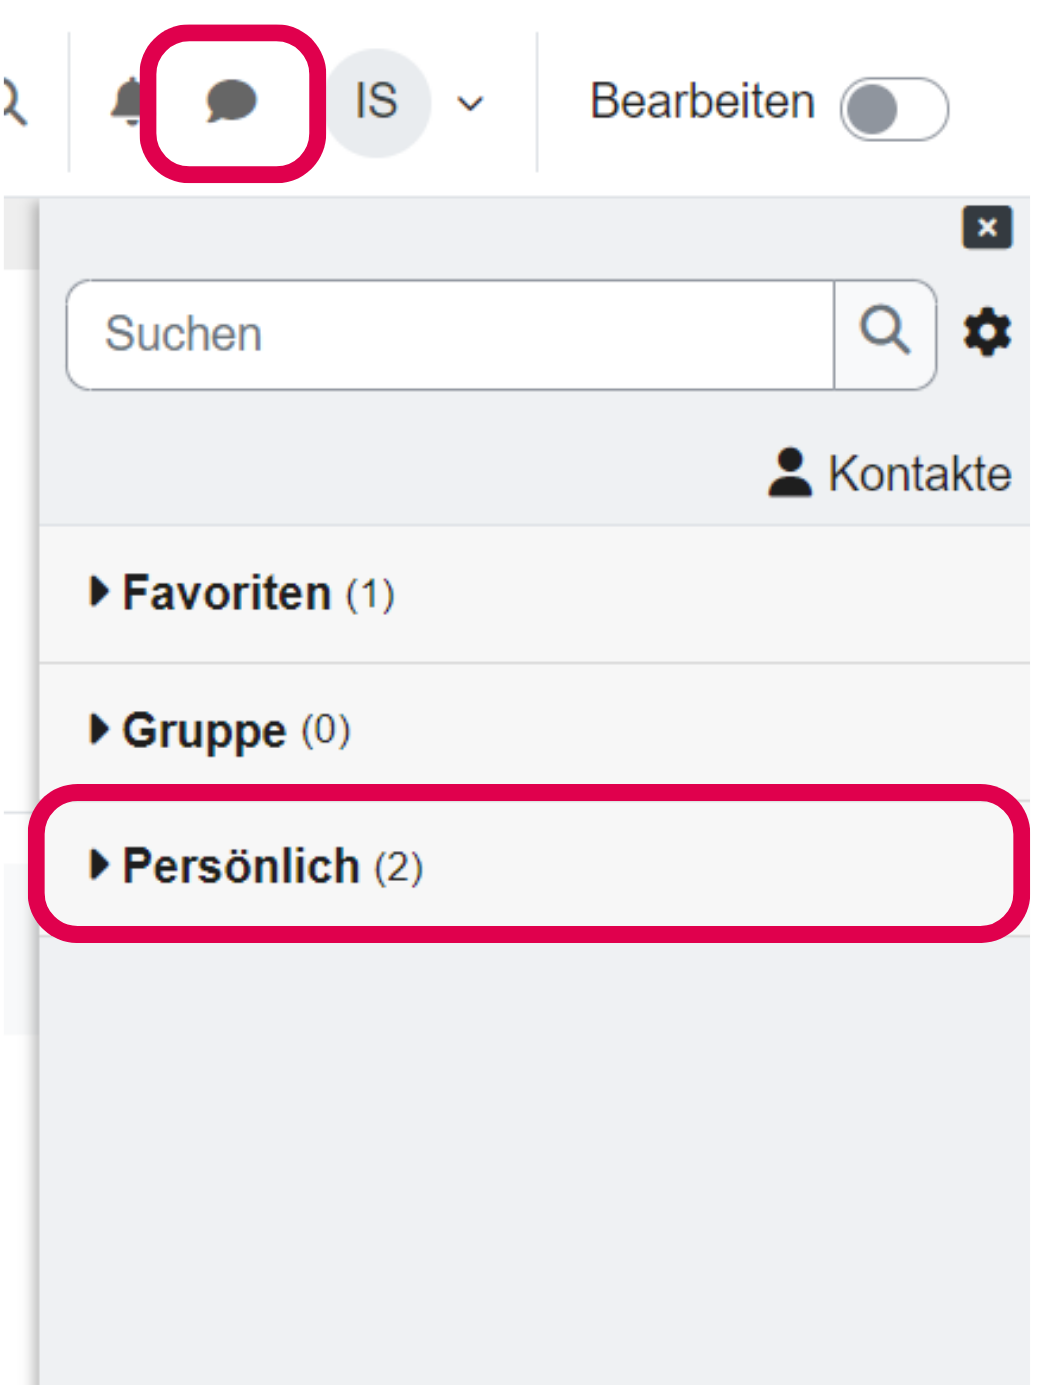Open the notifications bell icon

[128, 102]
